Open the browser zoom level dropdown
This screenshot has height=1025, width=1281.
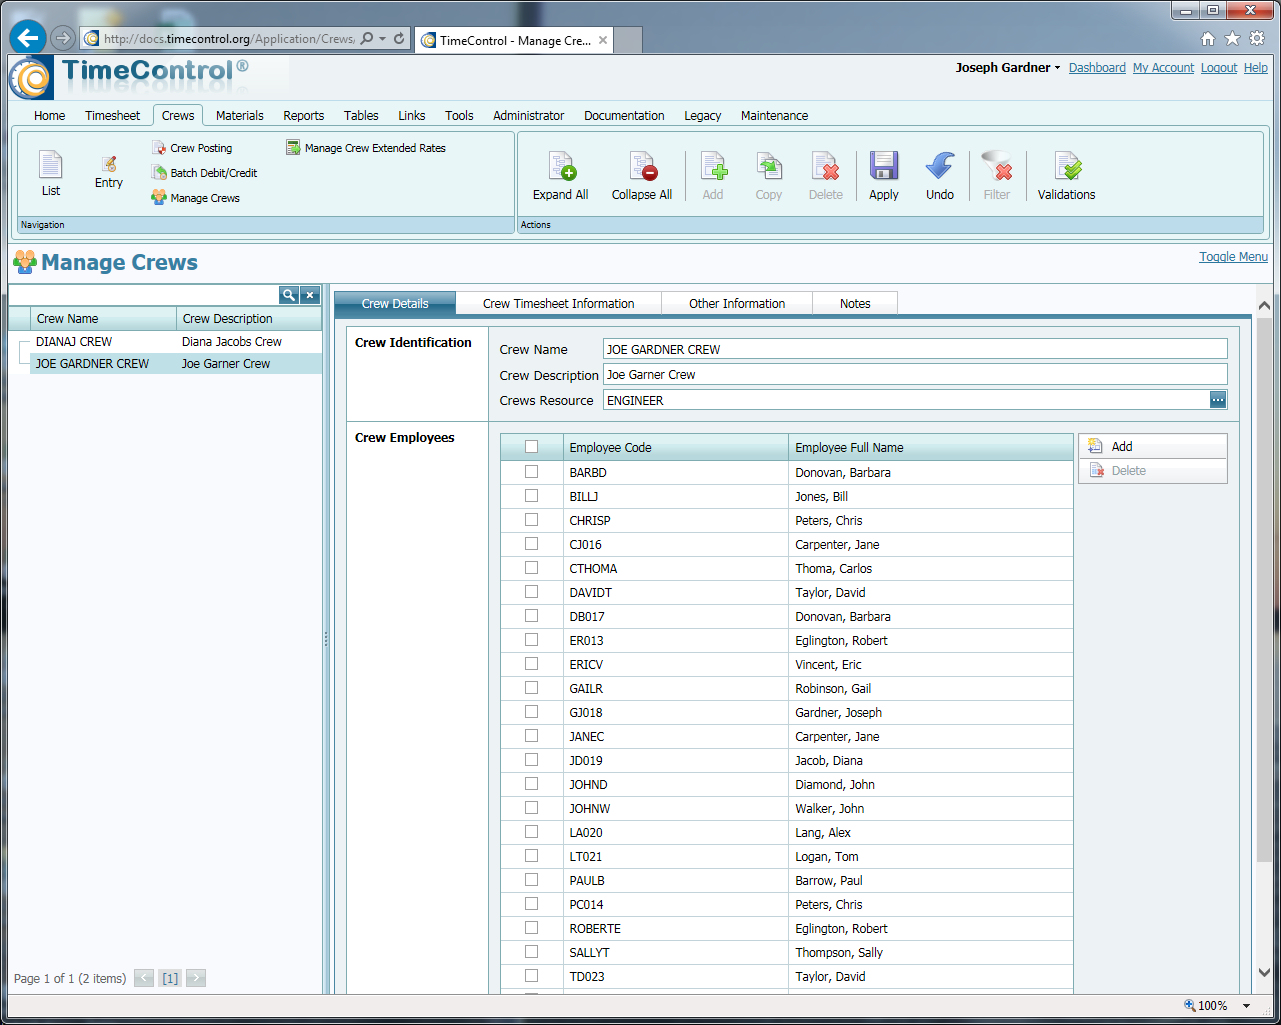[1246, 1006]
